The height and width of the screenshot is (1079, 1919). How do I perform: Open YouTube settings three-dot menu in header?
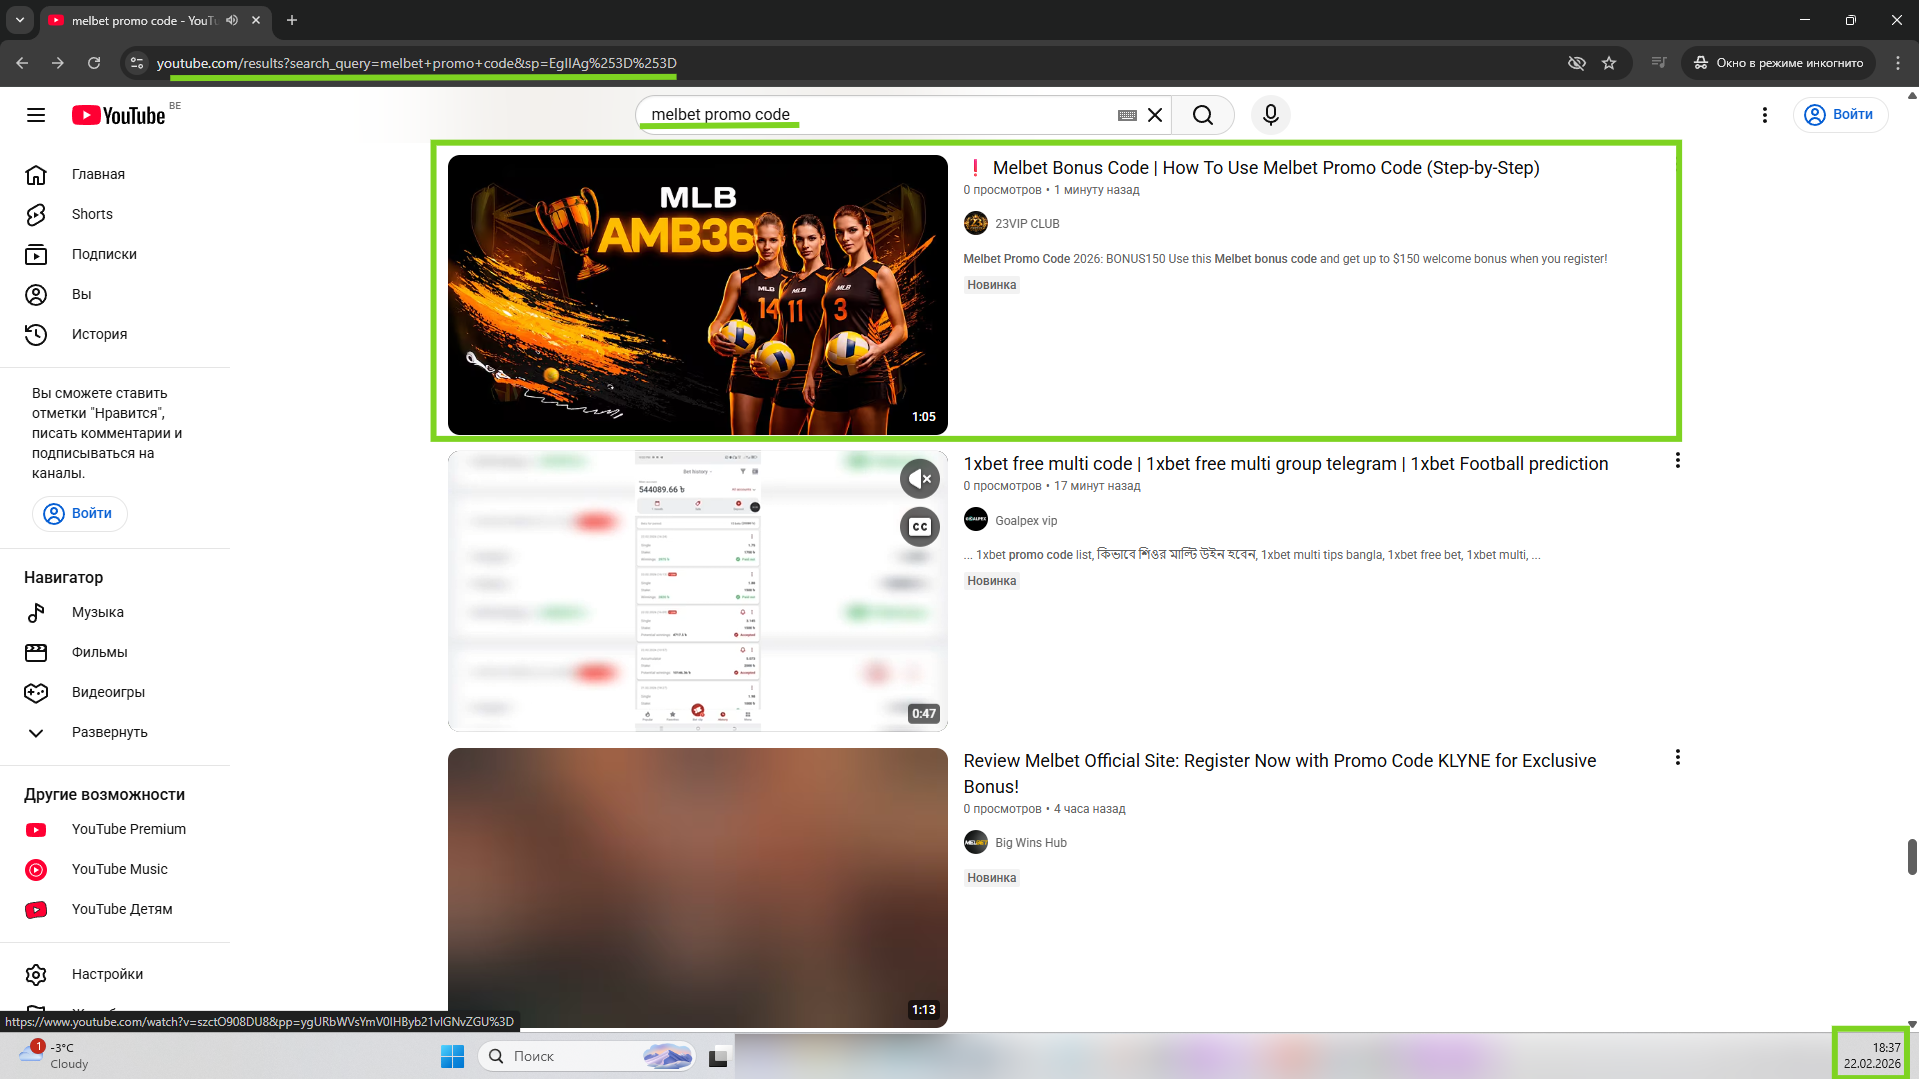1765,115
